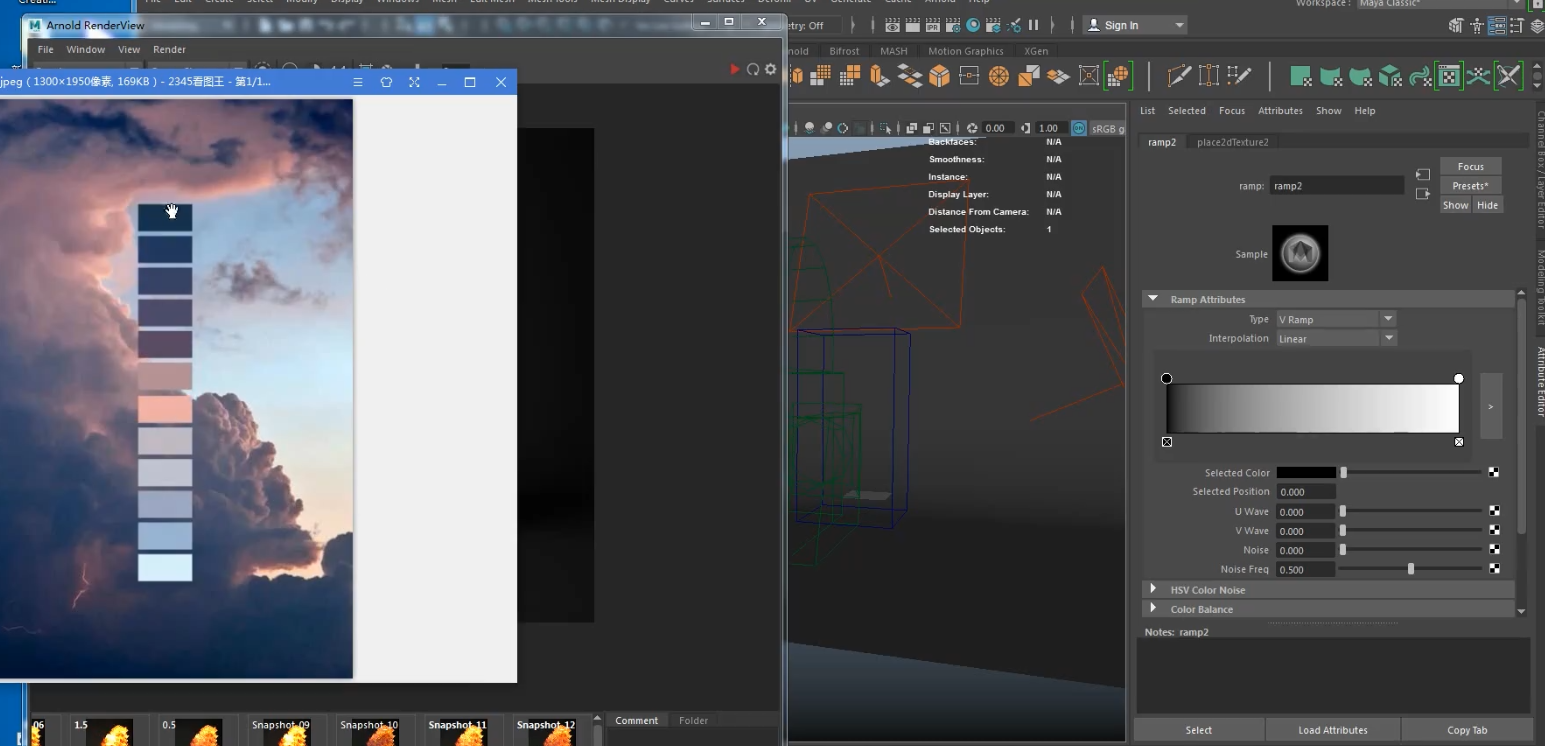Click the Selected Position value field
This screenshot has width=1545, height=746.
[1306, 492]
